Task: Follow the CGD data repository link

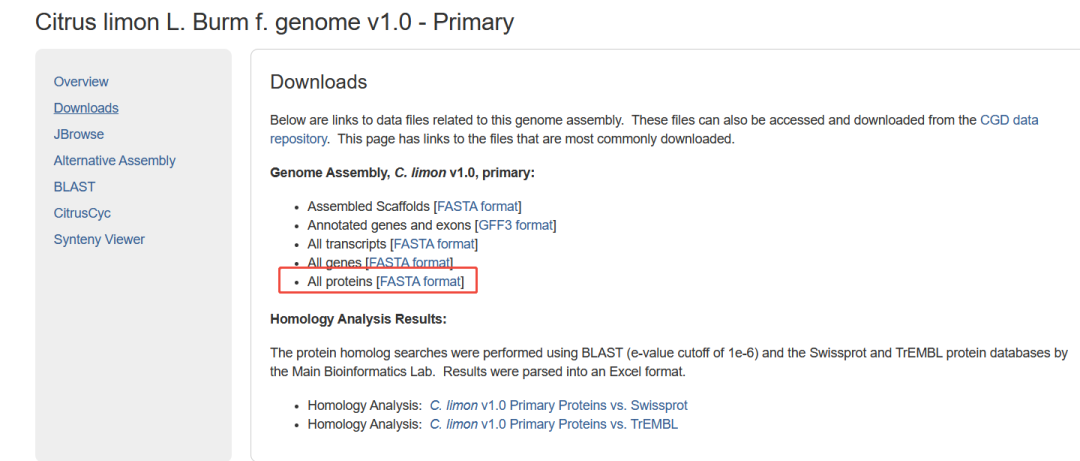Action: pos(654,129)
